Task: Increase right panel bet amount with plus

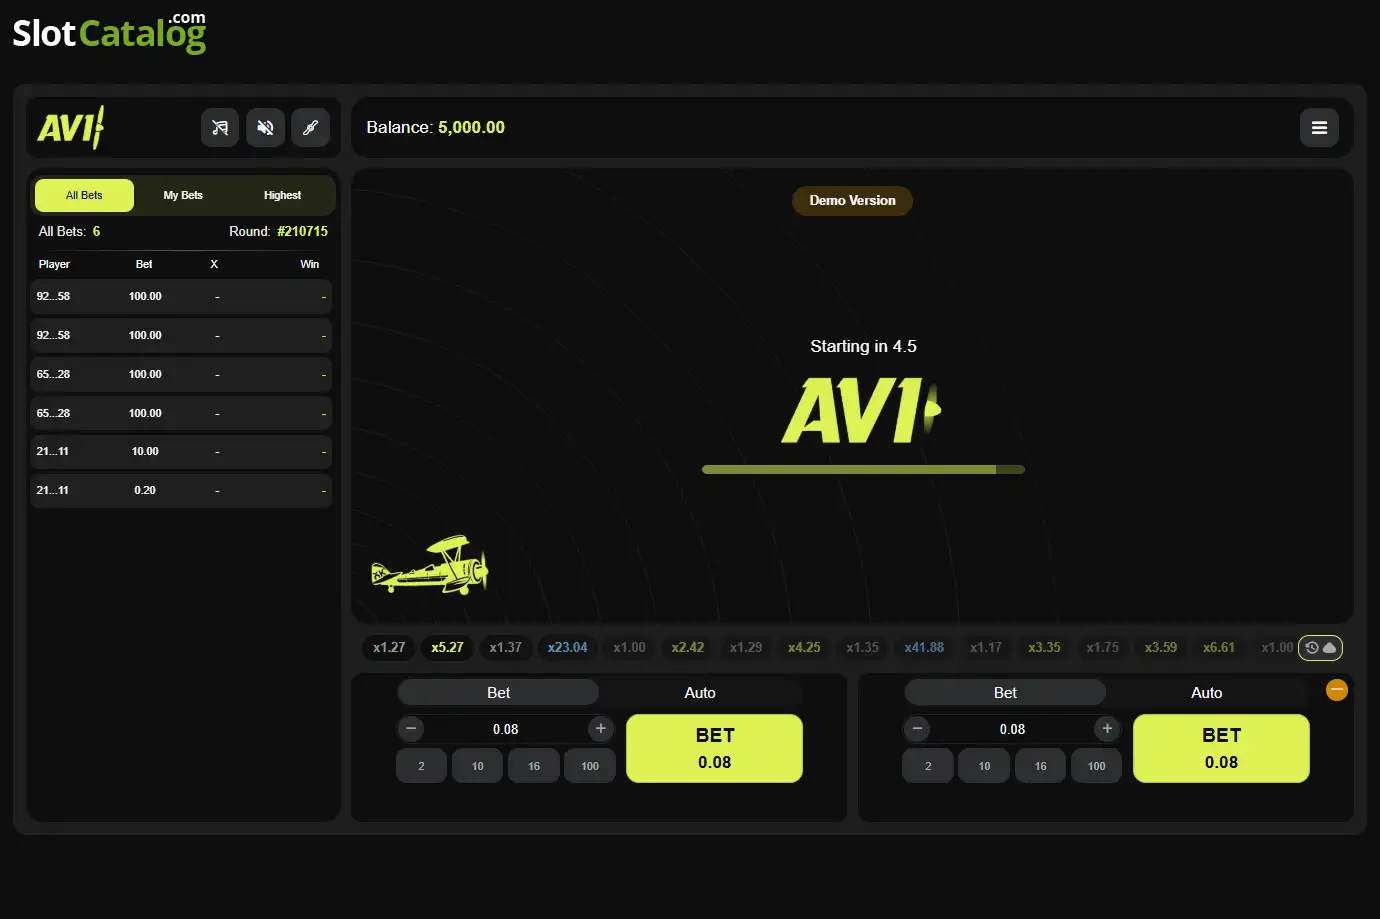Action: 1107,729
